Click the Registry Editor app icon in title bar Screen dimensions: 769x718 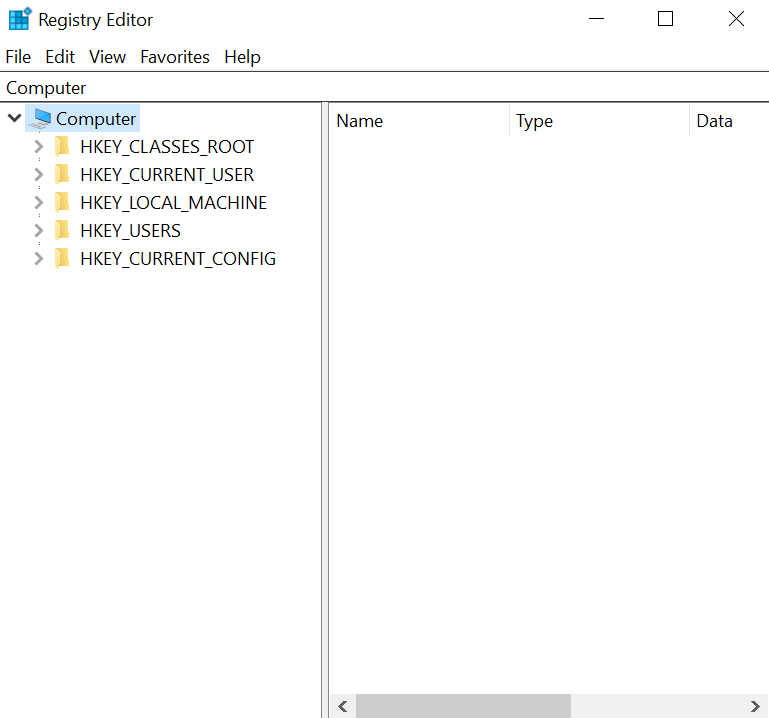(20, 19)
